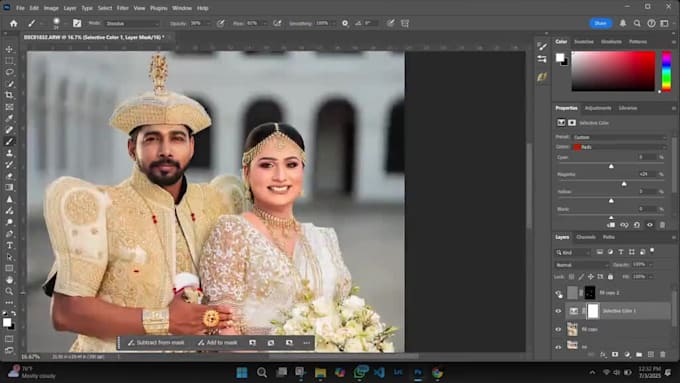The width and height of the screenshot is (680, 383).
Task: Toggle pixel layer filter in Layers panel
Action: click(599, 252)
